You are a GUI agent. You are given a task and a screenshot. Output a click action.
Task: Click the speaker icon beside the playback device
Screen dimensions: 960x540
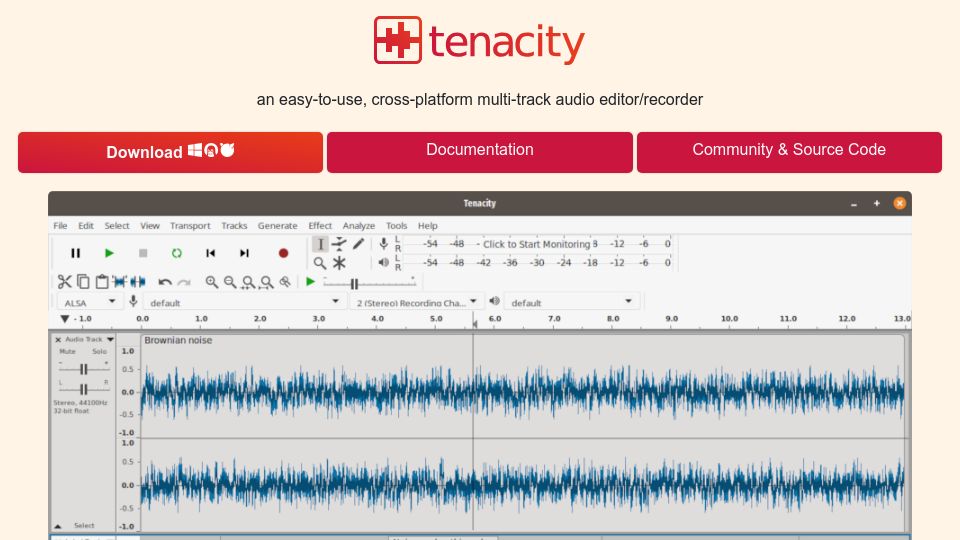point(494,301)
